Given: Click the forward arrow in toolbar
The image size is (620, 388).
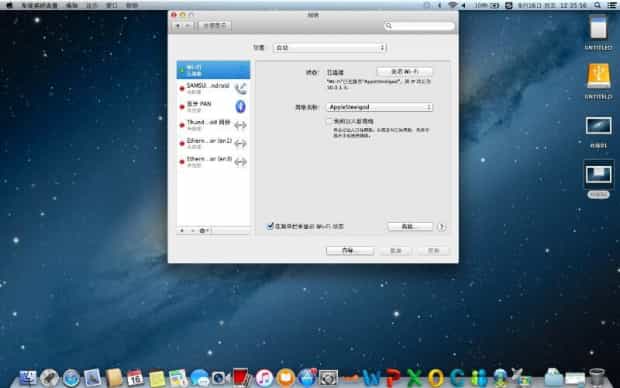Looking at the screenshot, I should [x=188, y=26].
